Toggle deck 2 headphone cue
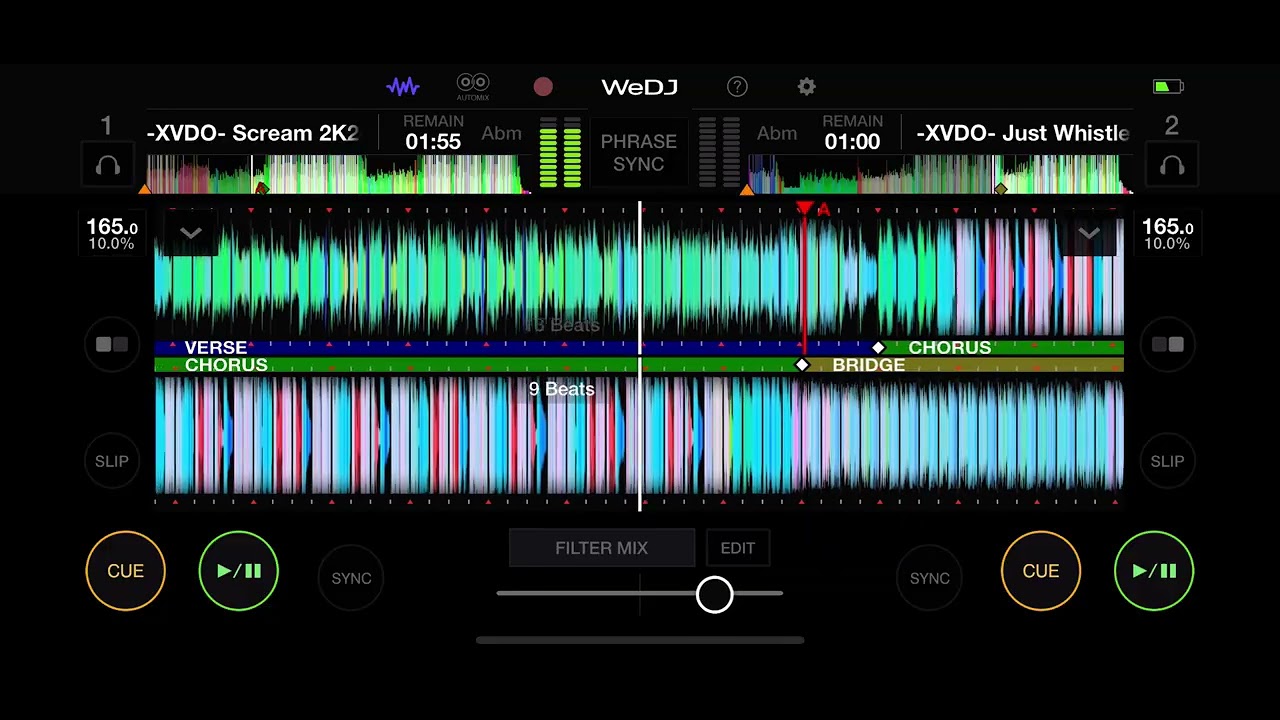The height and width of the screenshot is (720, 1280). 1172,166
